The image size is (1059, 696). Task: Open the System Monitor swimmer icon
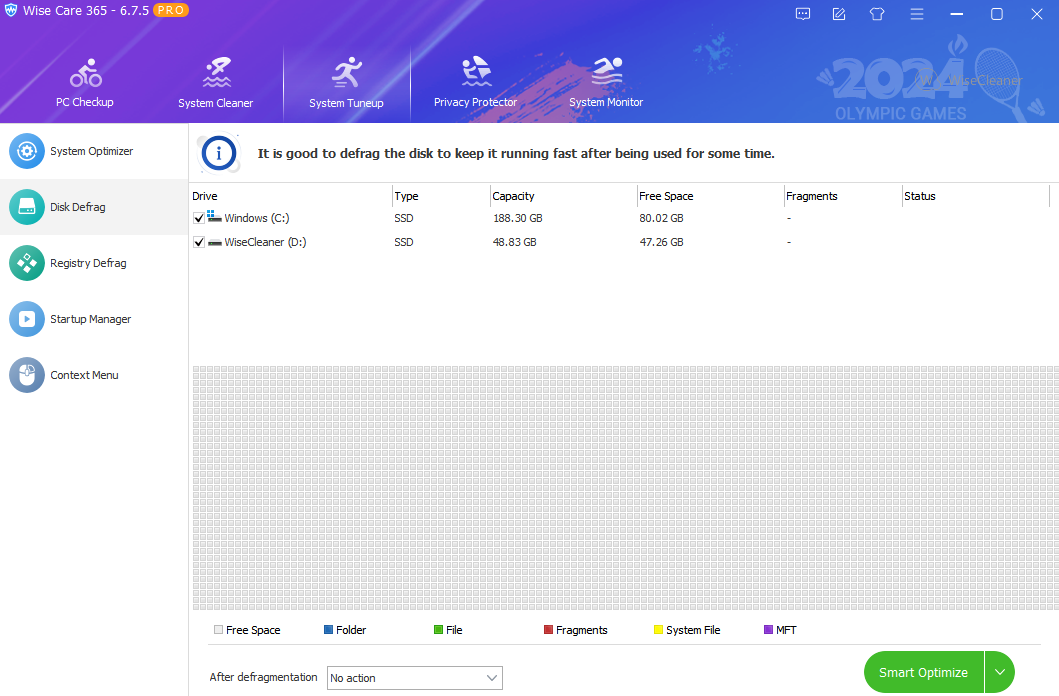coord(607,72)
